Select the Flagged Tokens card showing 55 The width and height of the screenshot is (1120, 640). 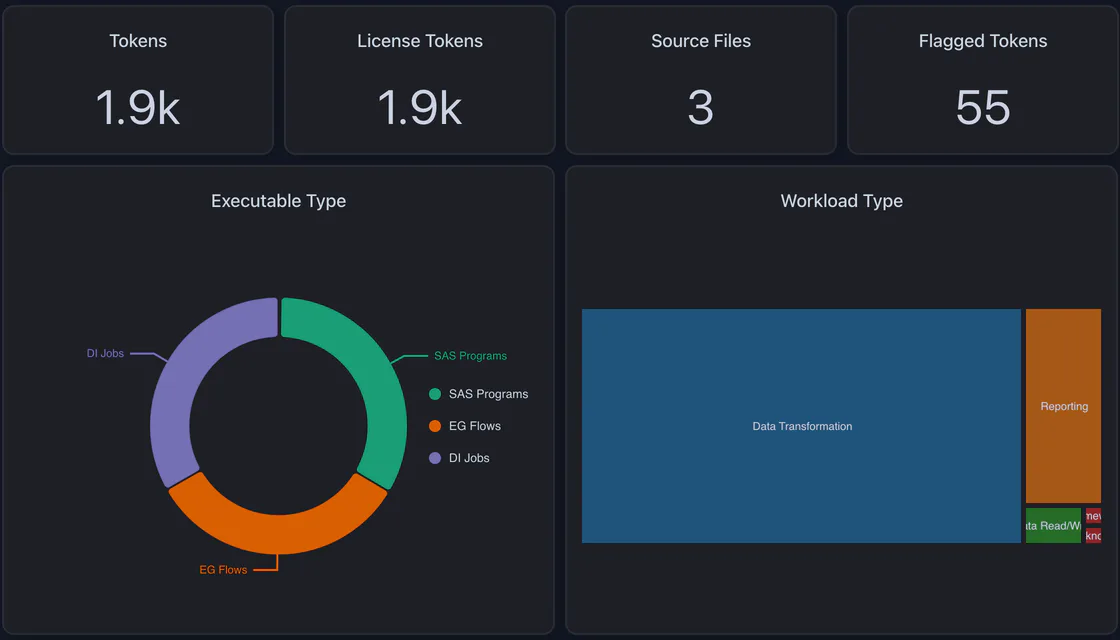pos(983,80)
